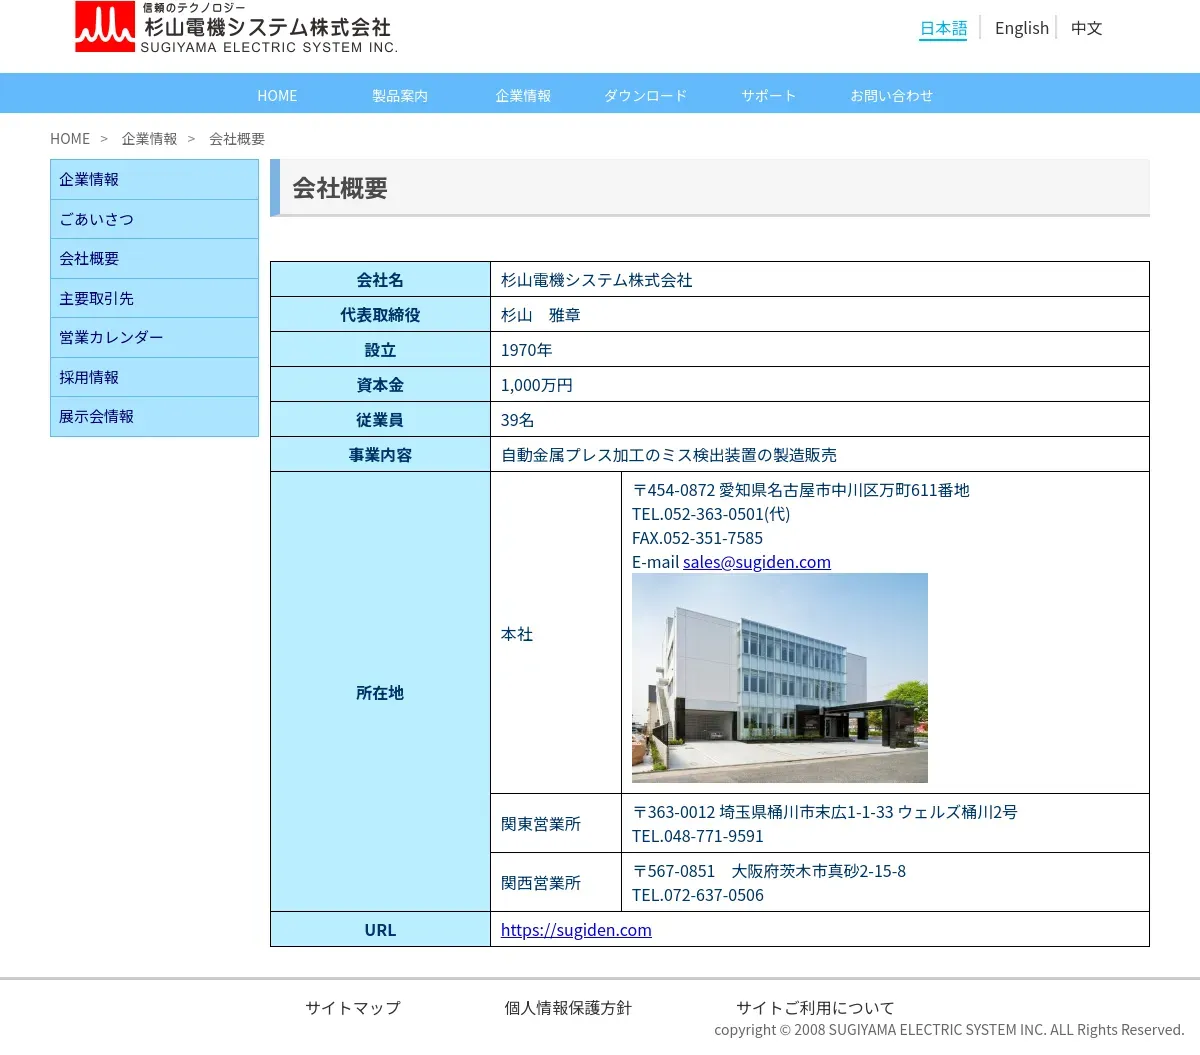Click the HOME breadcrumb link

70,139
